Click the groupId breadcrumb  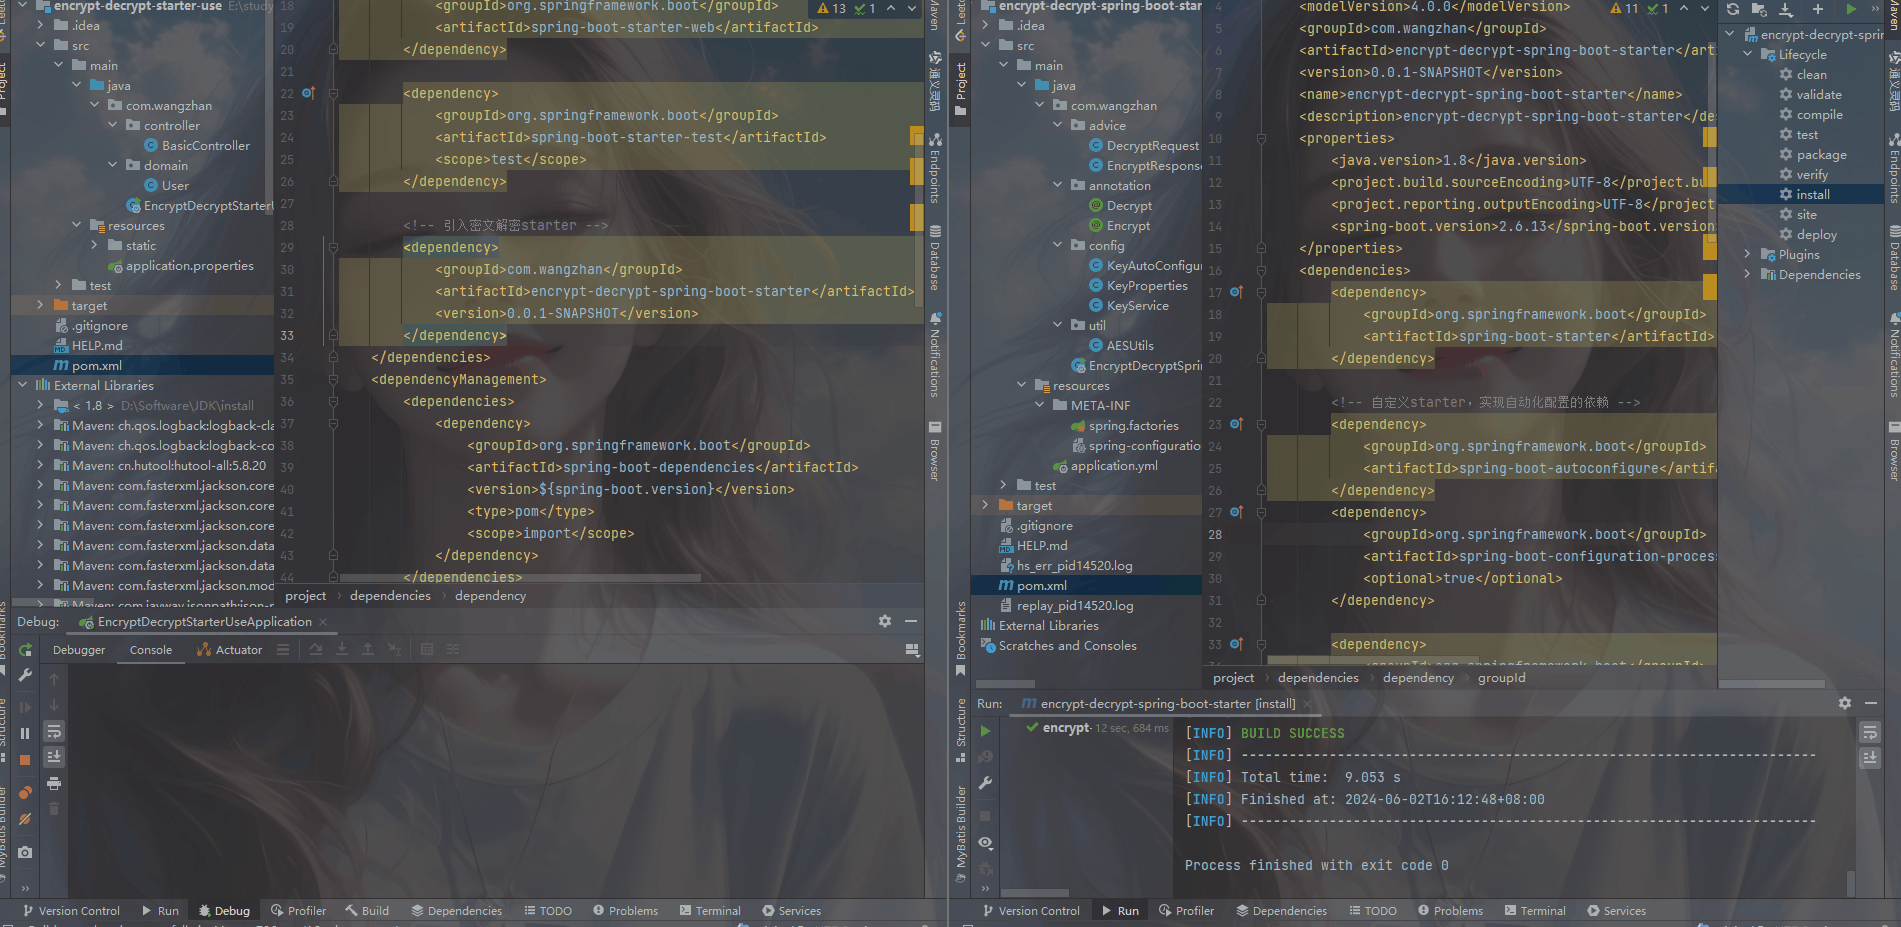coord(1502,678)
